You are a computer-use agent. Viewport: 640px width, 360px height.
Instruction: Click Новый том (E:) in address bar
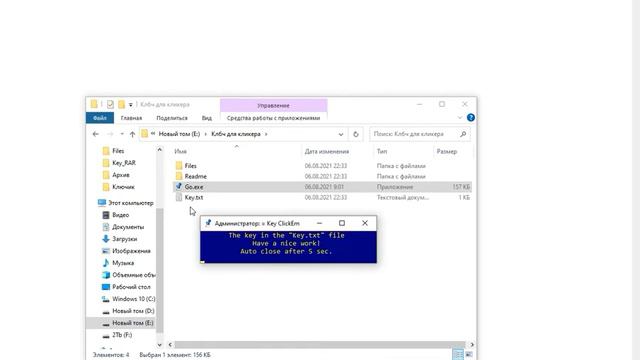[179, 134]
